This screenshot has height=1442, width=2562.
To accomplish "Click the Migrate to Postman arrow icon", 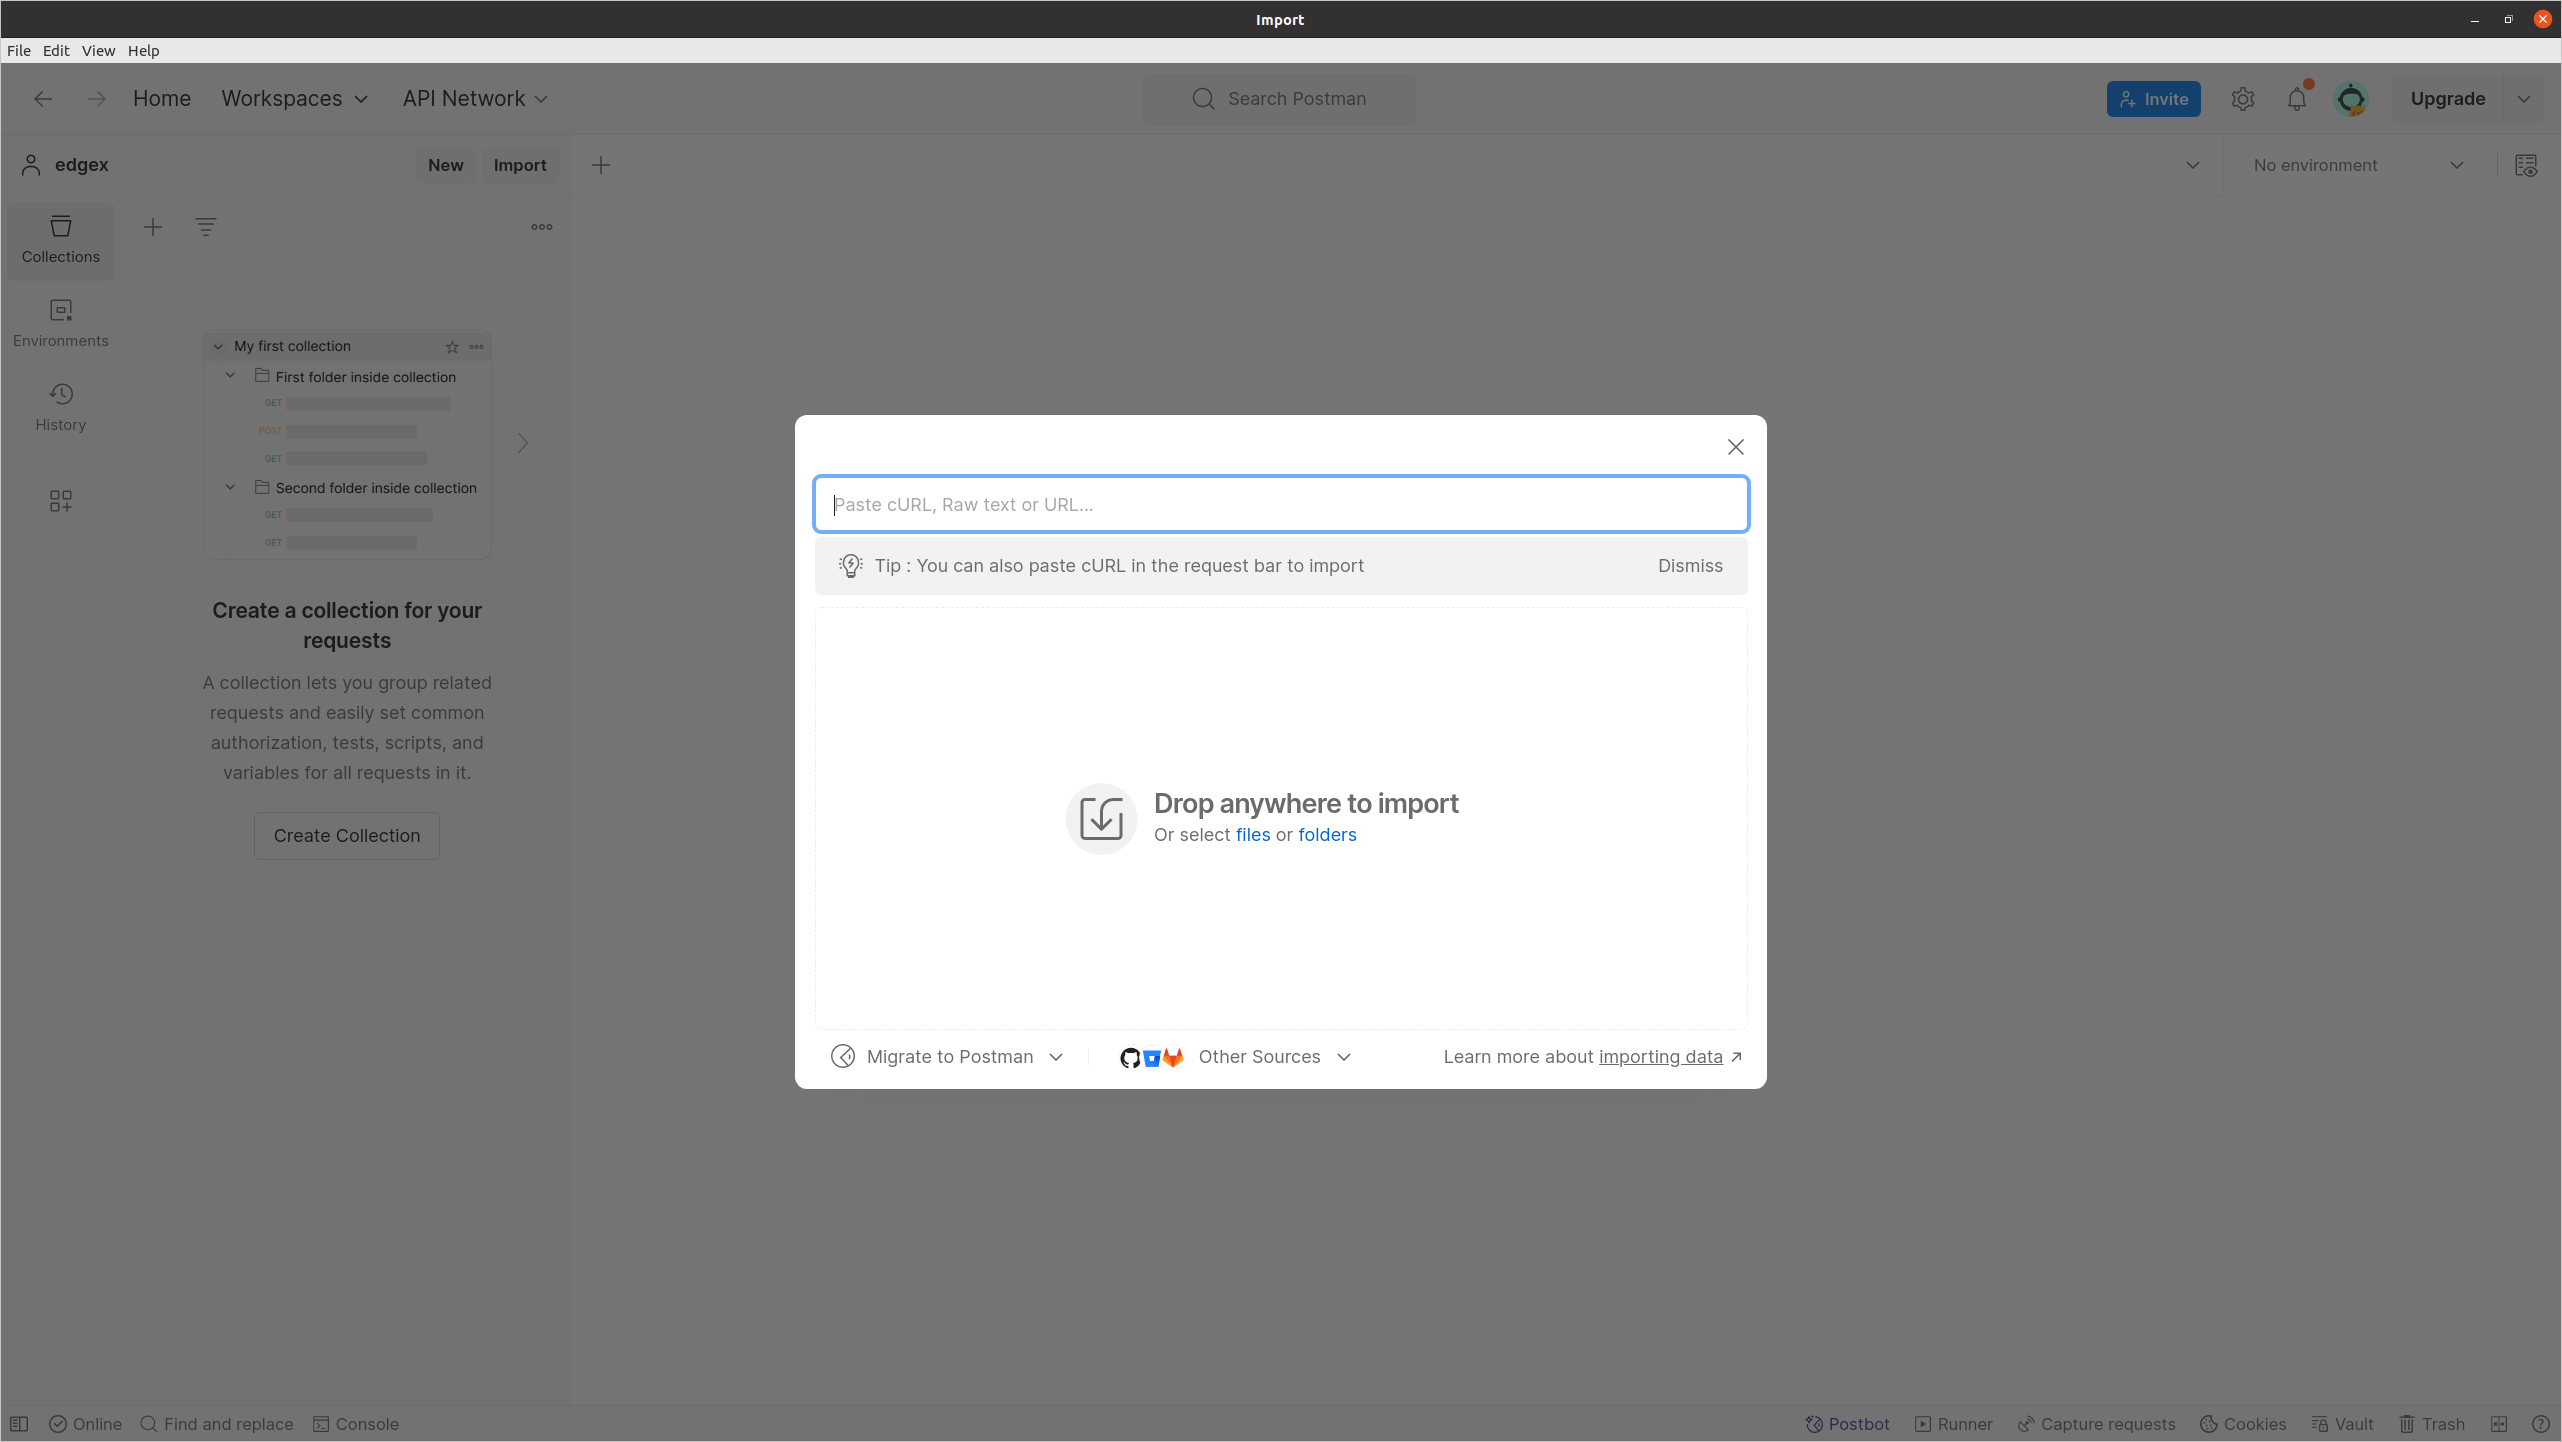I will click(843, 1057).
